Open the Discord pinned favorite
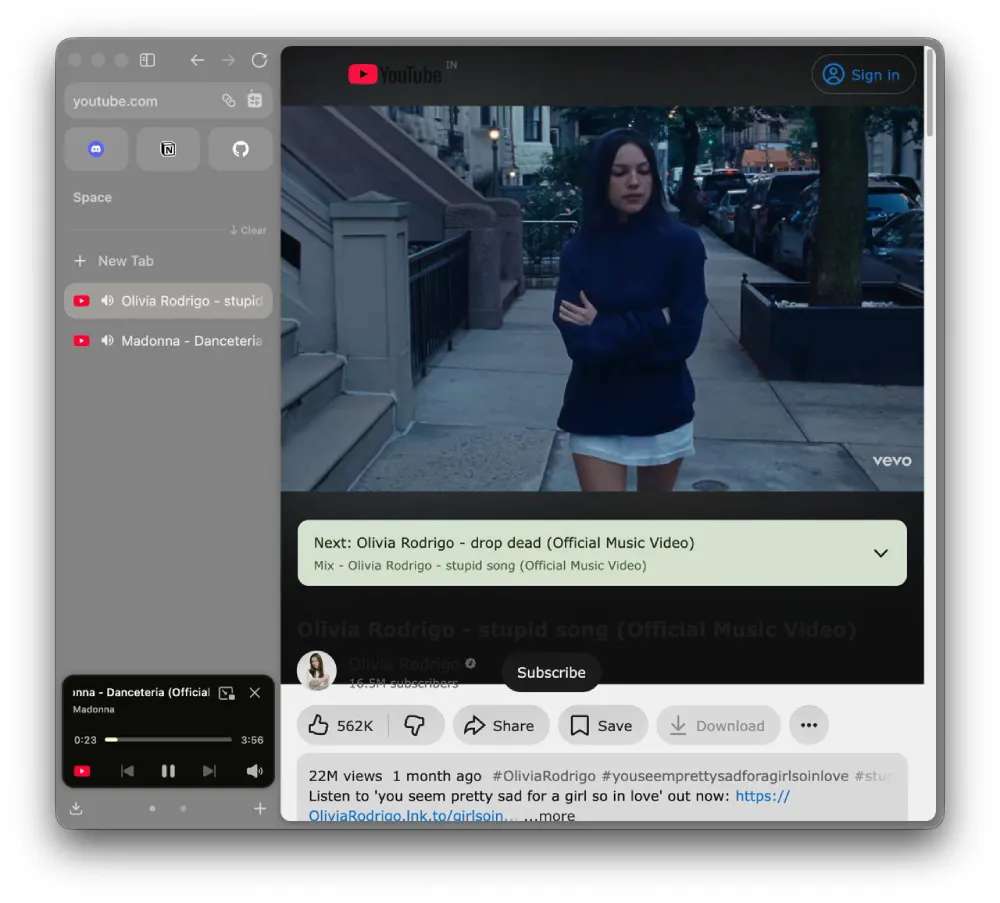 point(96,149)
